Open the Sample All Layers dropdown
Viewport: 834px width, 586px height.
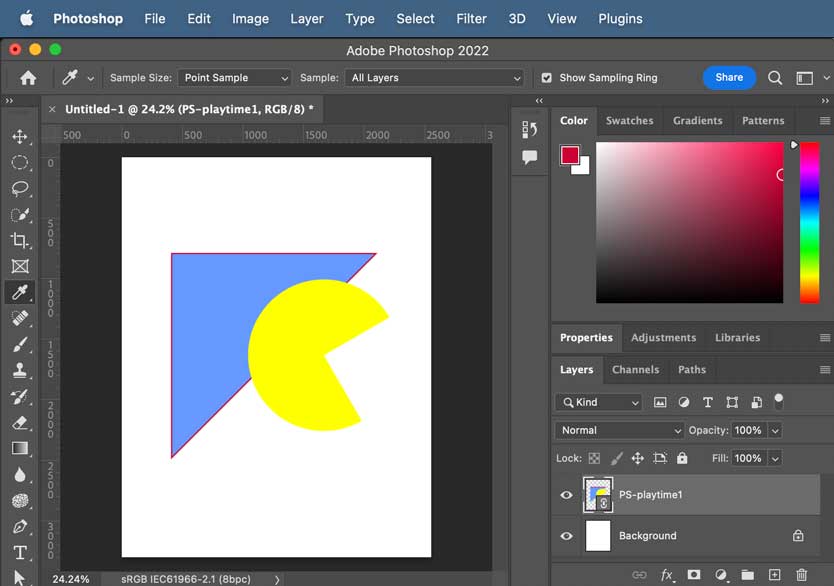(435, 78)
